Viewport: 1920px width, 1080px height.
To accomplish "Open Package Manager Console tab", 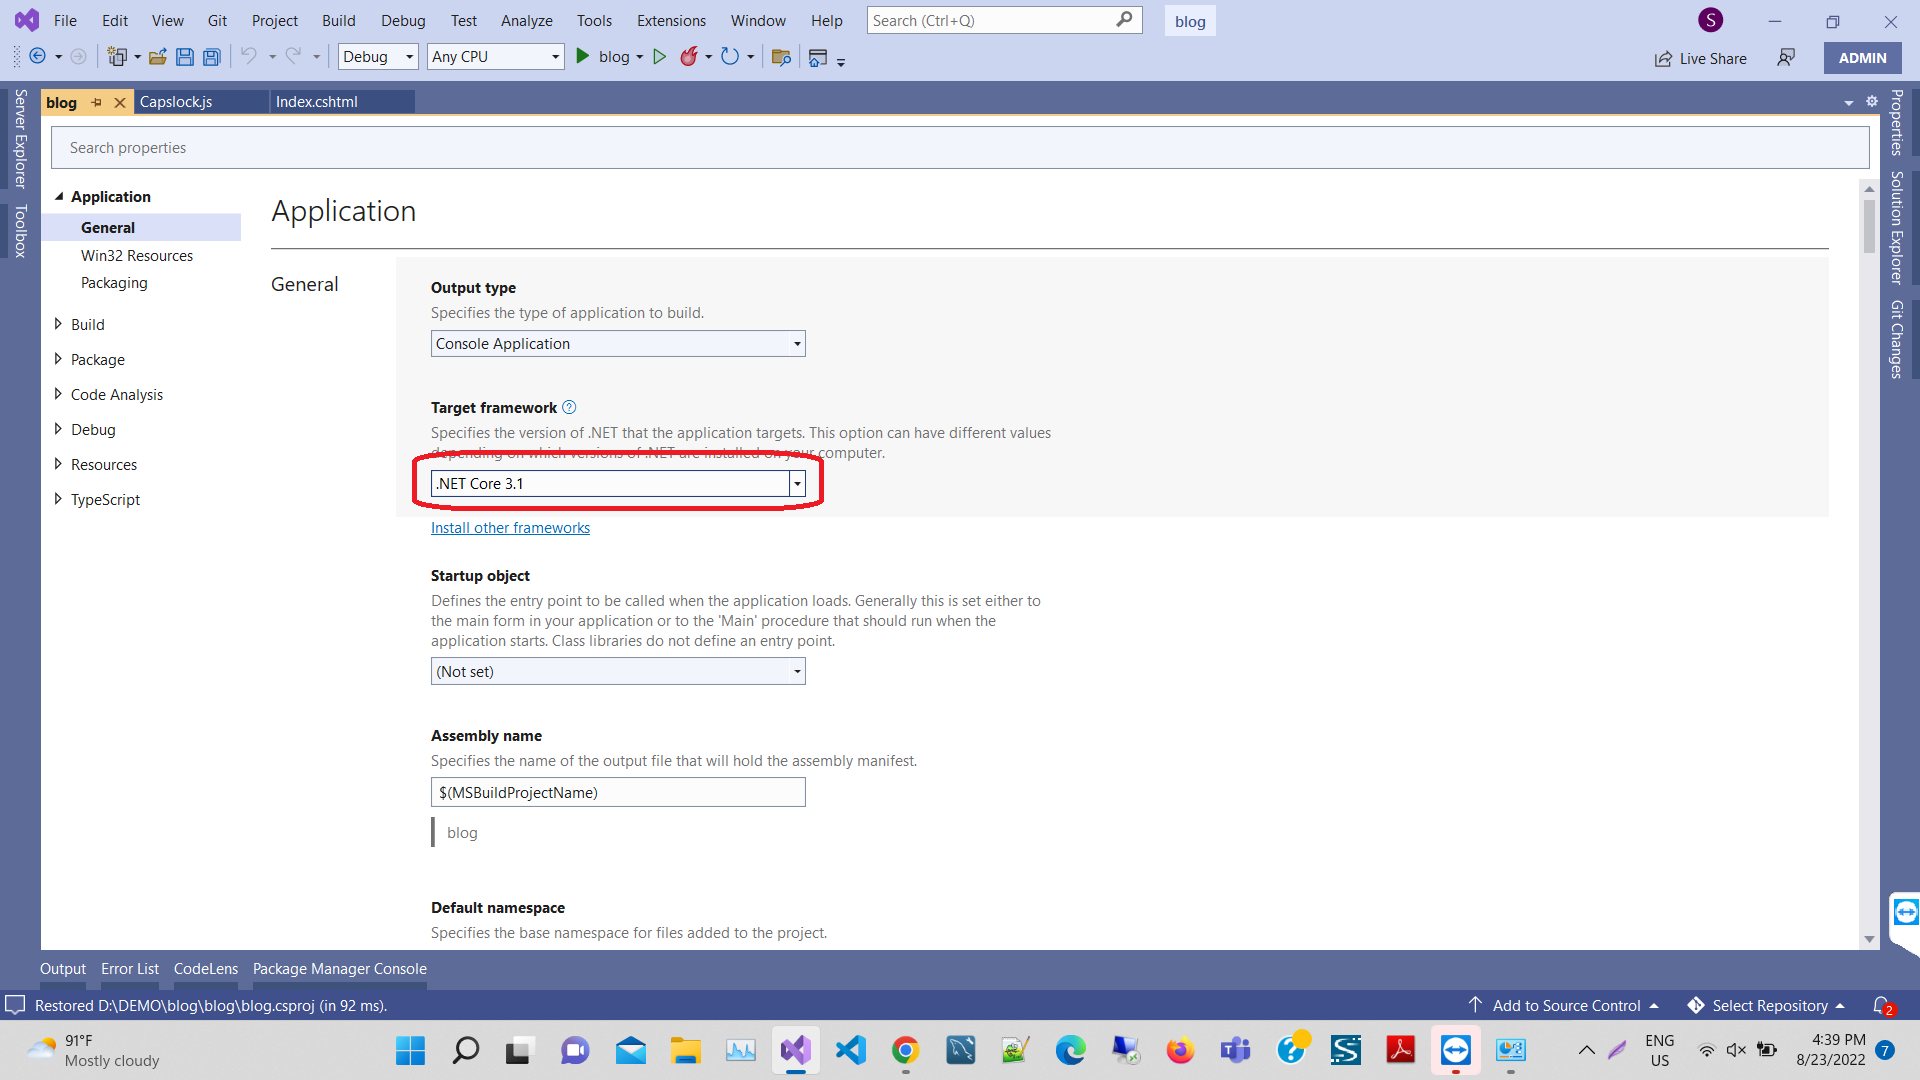I will 339,968.
